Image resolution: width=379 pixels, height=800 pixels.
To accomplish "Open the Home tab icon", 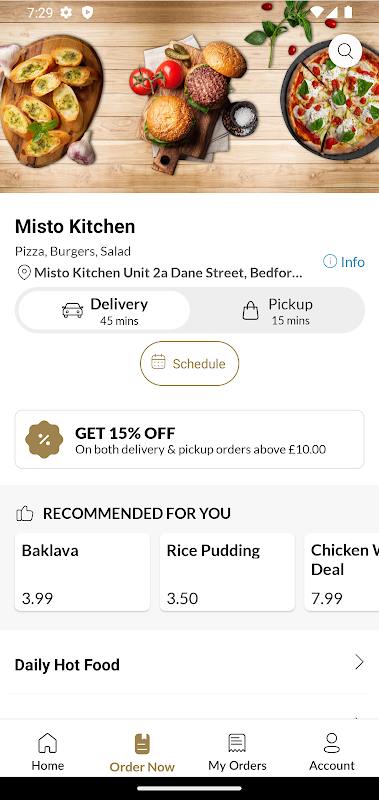I will (x=47, y=743).
